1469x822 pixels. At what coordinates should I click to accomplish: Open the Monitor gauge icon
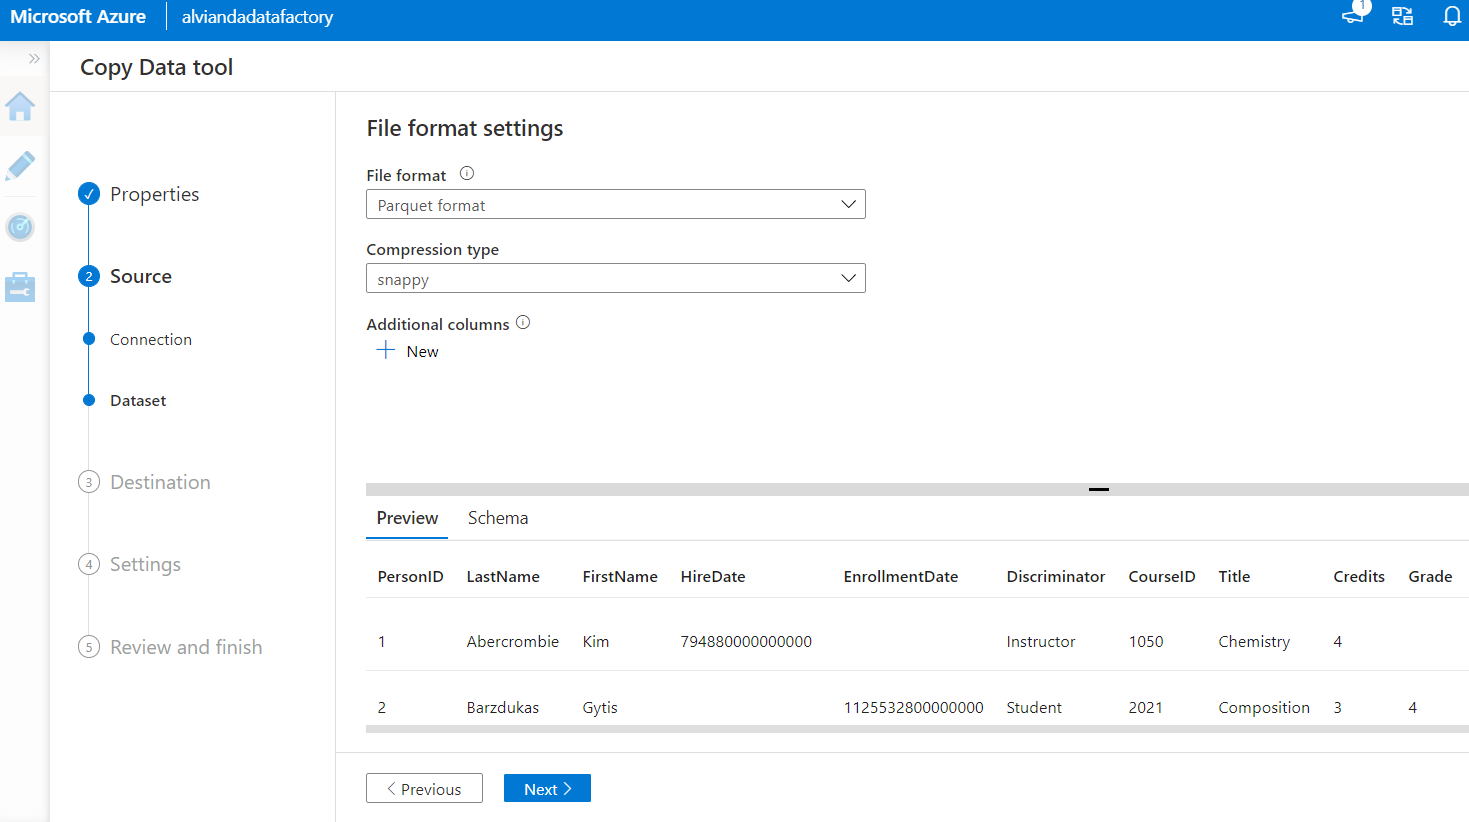20,227
